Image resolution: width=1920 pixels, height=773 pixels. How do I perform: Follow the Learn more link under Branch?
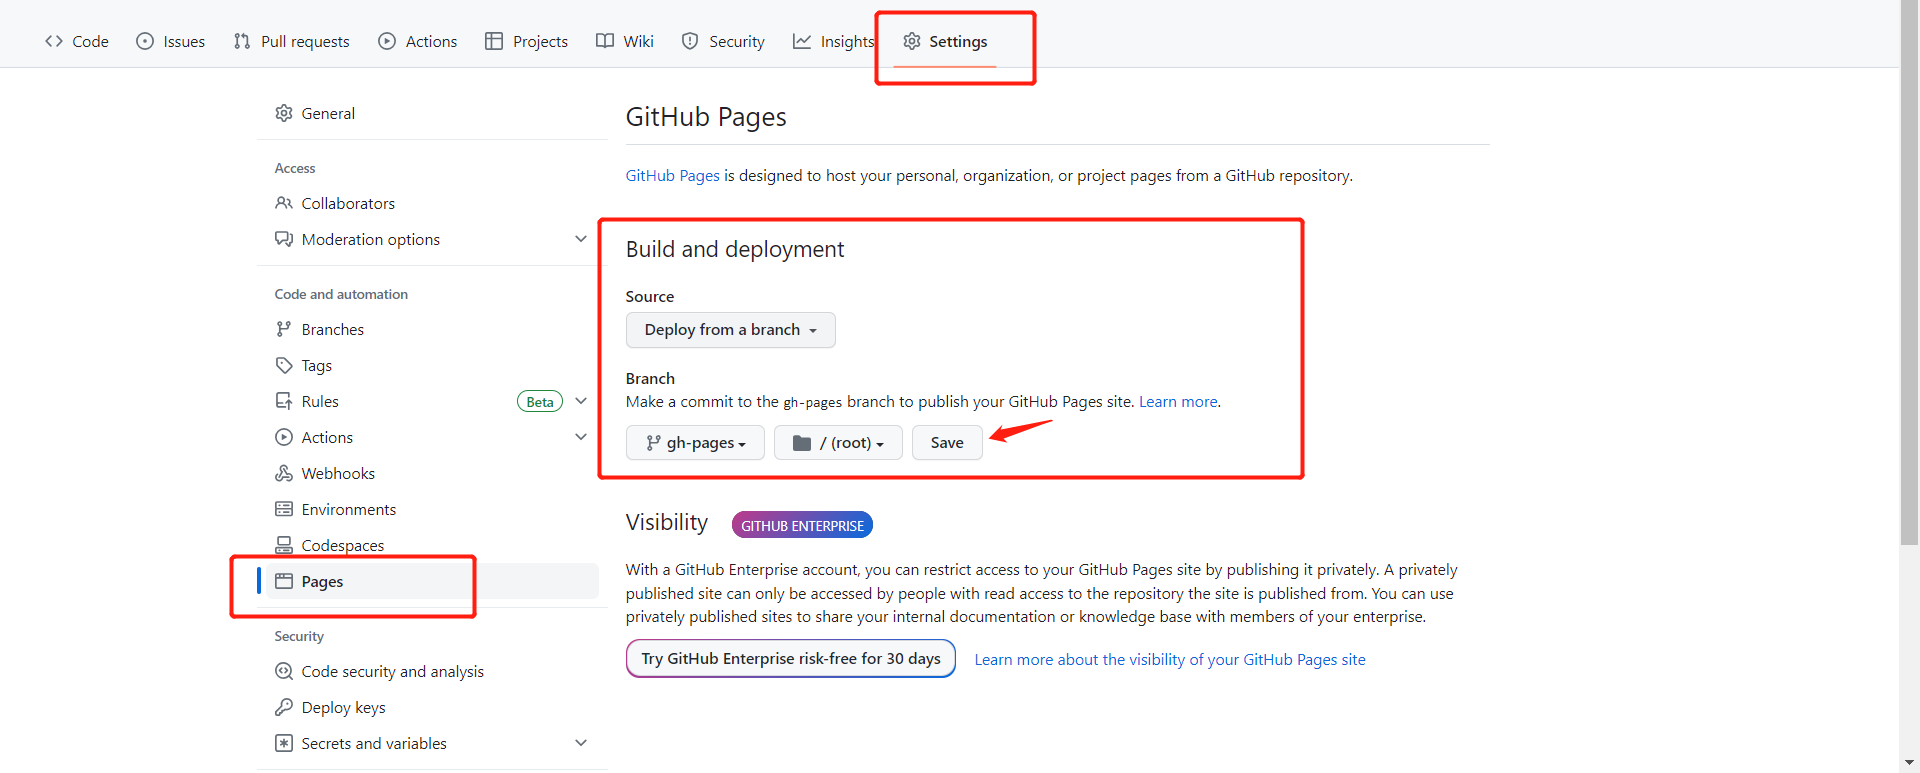click(1178, 402)
